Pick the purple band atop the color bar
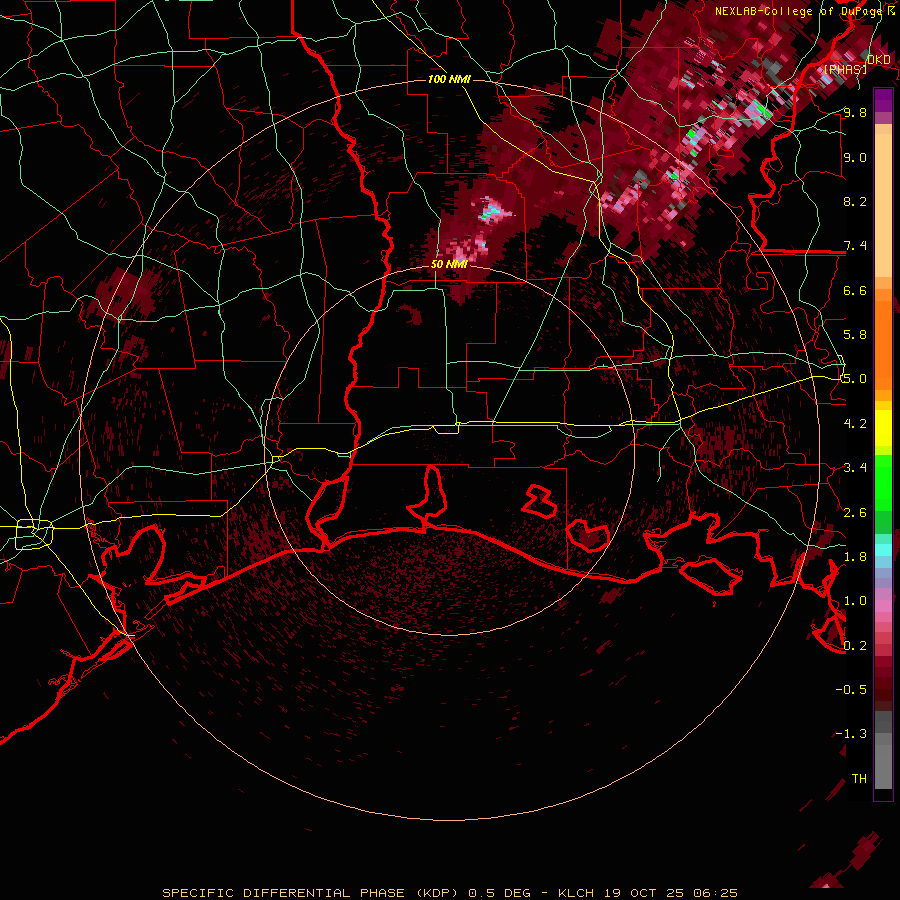The height and width of the screenshot is (900, 900). 883,100
